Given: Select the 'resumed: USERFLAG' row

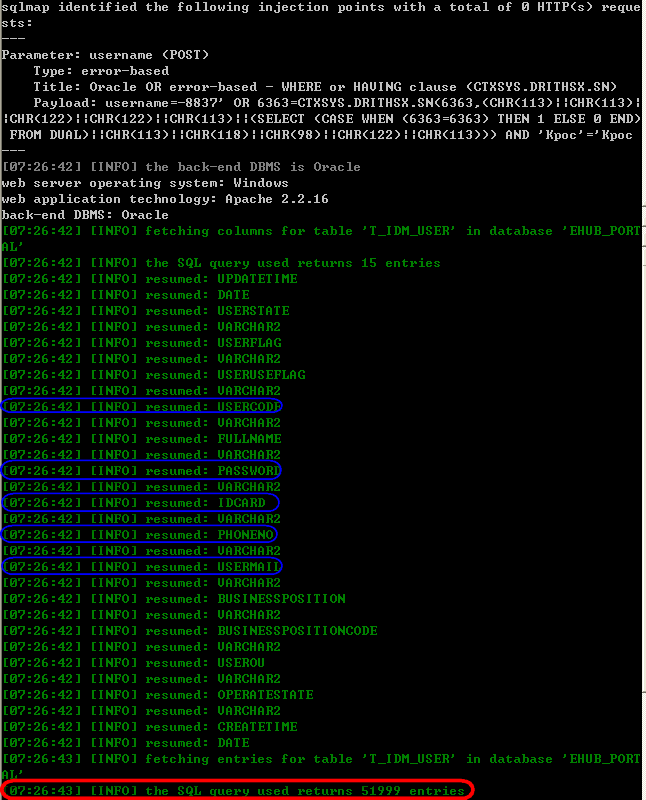Looking at the screenshot, I should 141,343.
